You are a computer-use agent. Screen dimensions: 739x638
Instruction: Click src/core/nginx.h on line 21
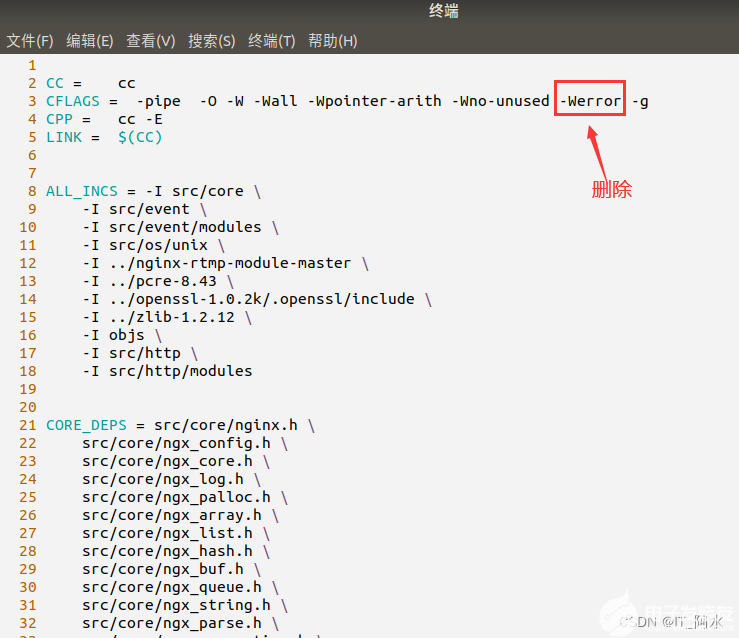(226, 425)
